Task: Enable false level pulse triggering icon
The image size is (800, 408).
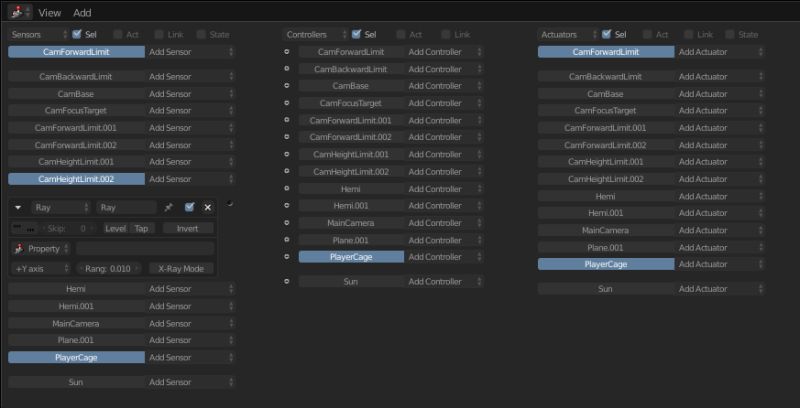Action: pos(31,228)
